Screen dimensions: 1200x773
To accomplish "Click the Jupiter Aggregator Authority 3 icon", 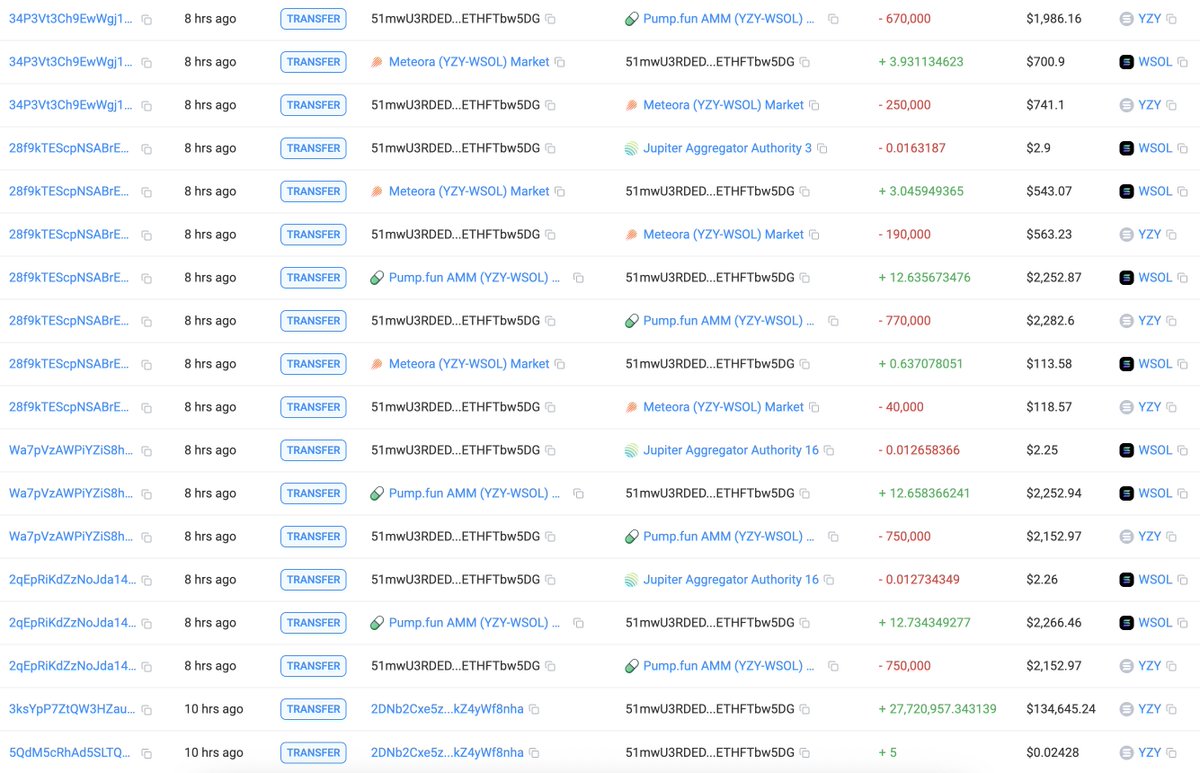I will (631, 147).
